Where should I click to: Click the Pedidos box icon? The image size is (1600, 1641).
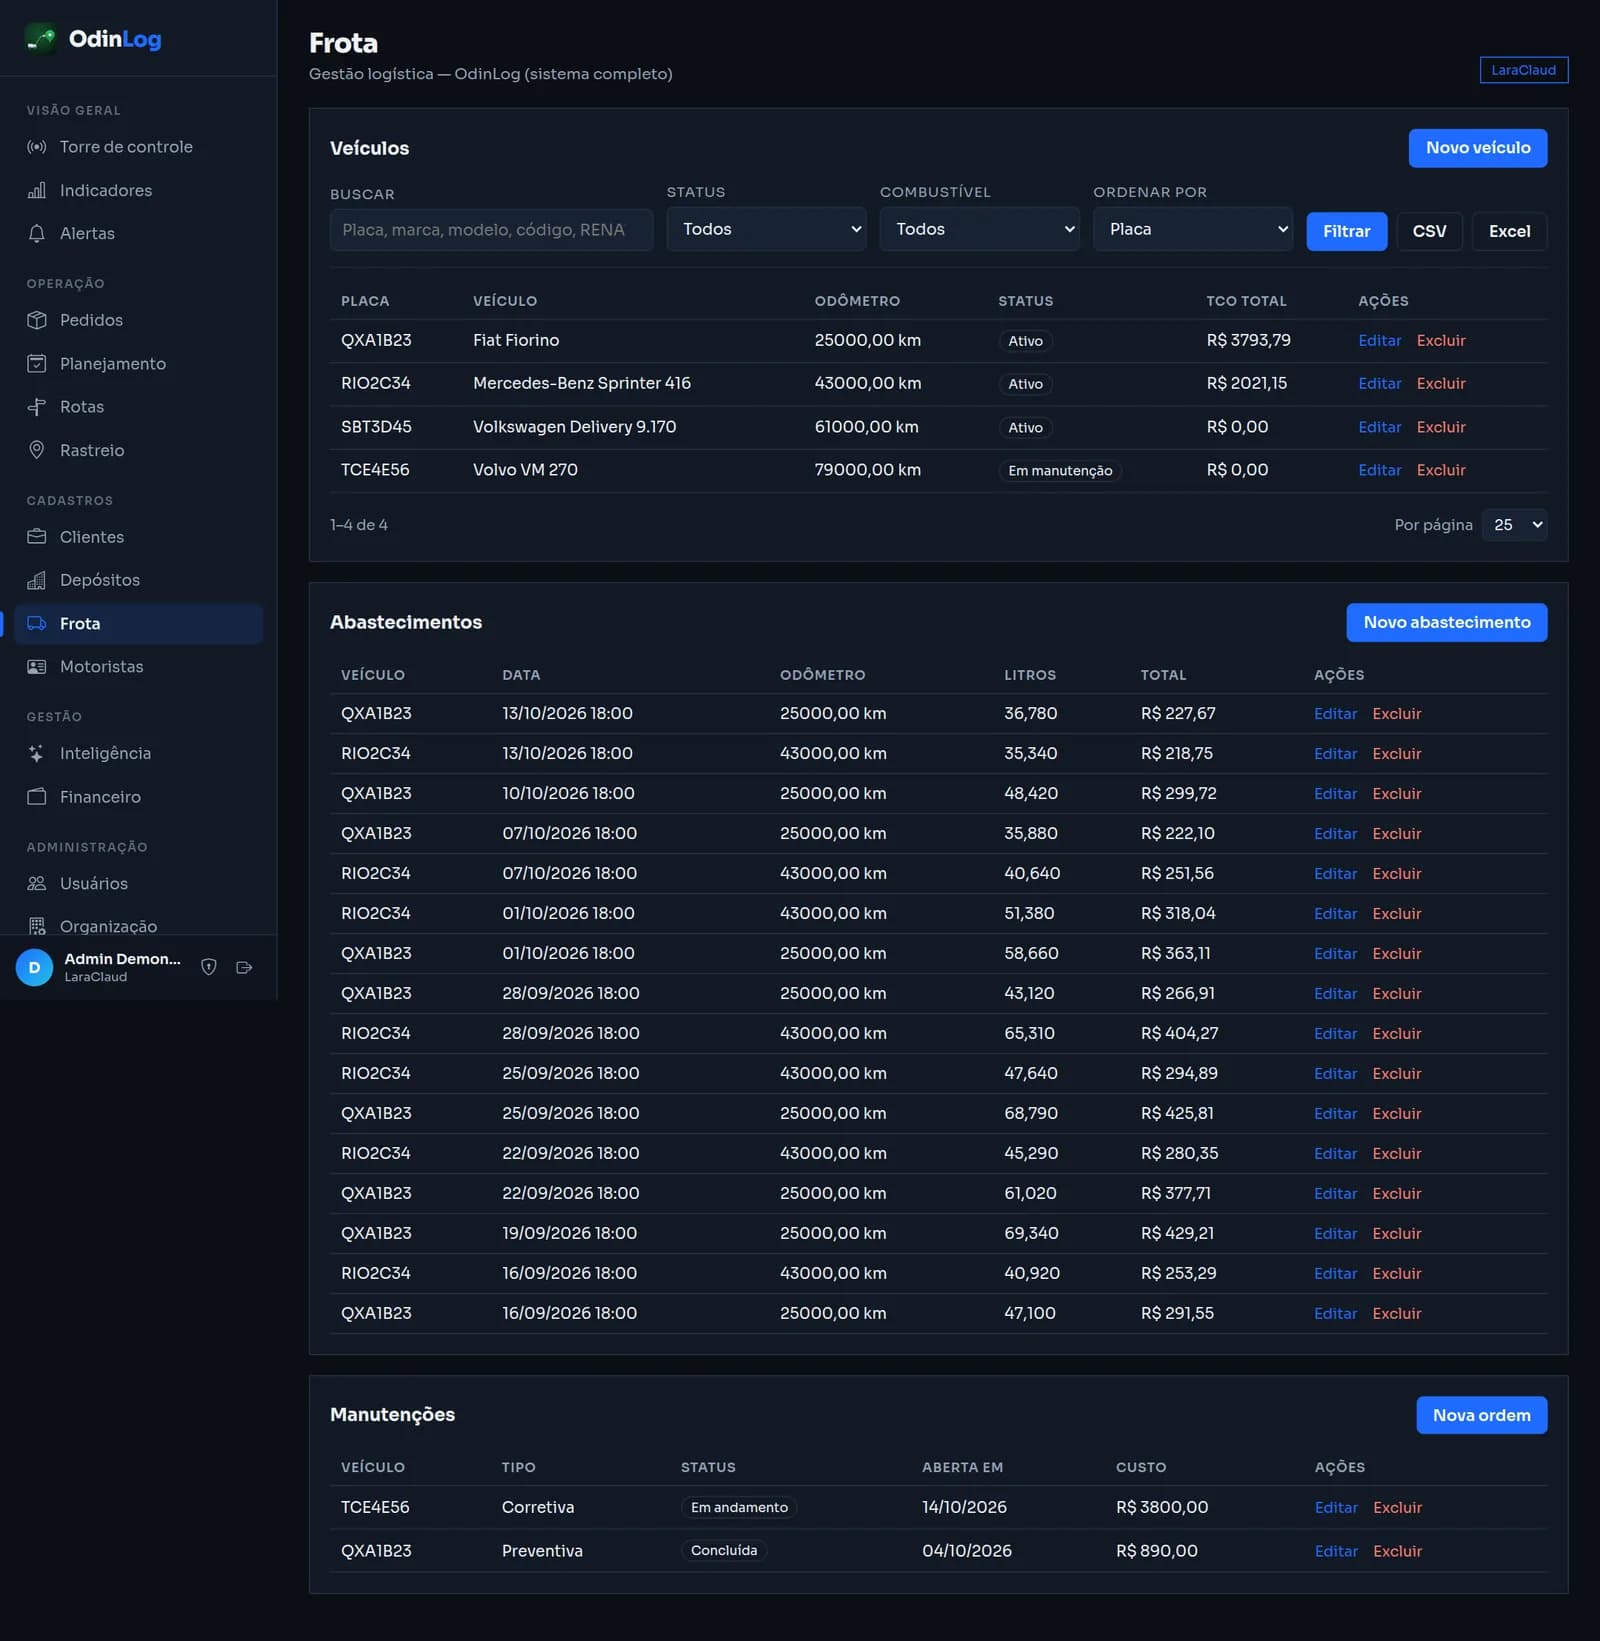(37, 320)
